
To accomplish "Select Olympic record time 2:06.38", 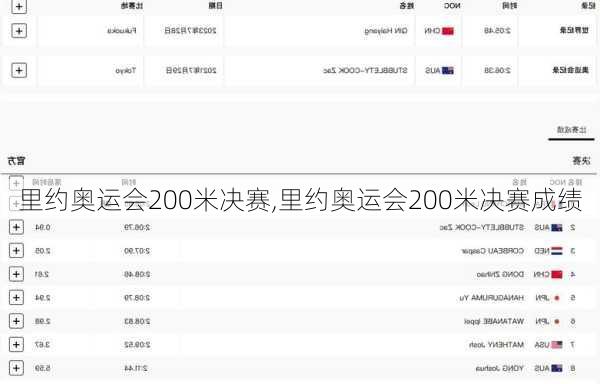I will click(x=497, y=70).
